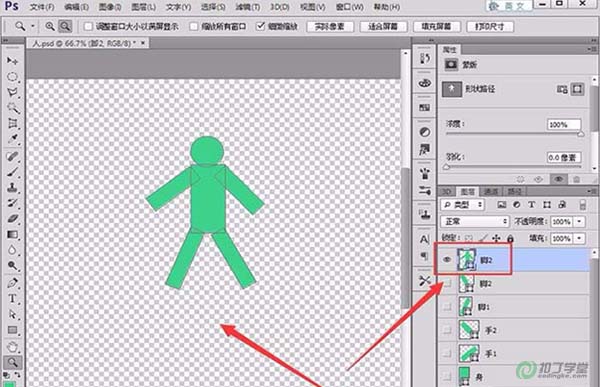Select the Clone Stamp tool

(x=12, y=188)
